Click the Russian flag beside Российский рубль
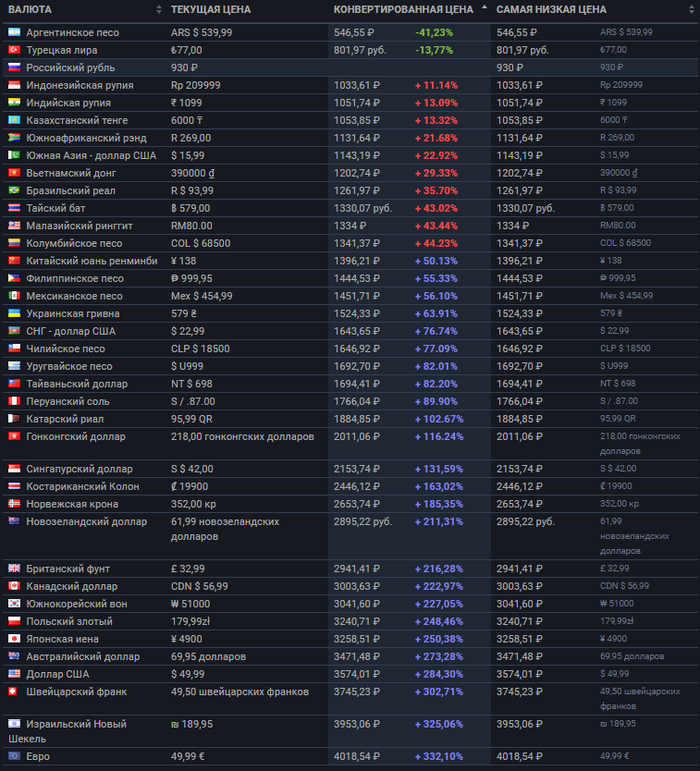700x771 pixels. tap(14, 67)
